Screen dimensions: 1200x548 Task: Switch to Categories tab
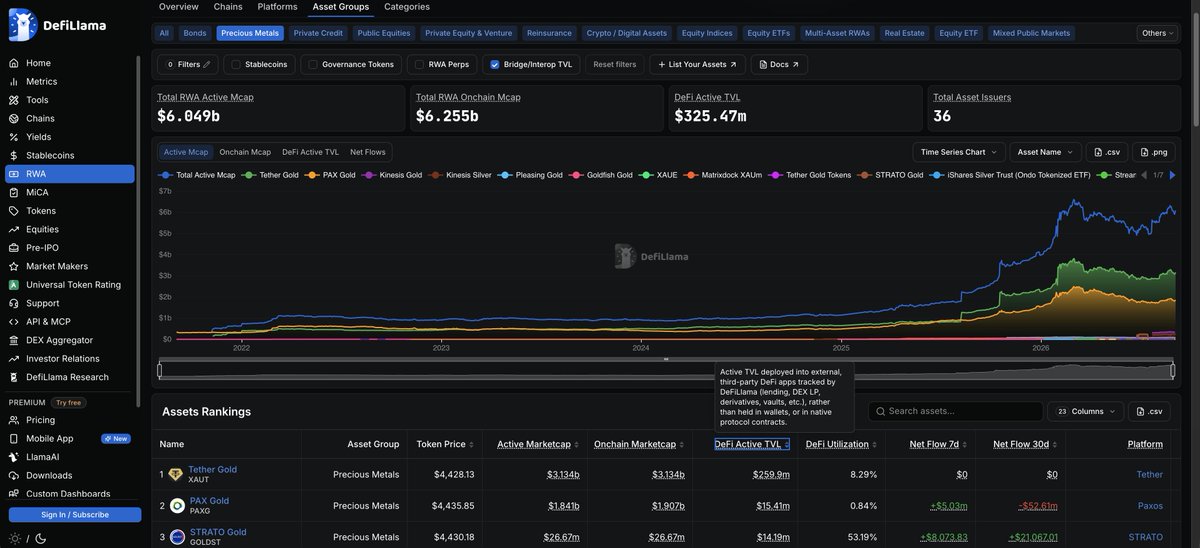(x=407, y=7)
